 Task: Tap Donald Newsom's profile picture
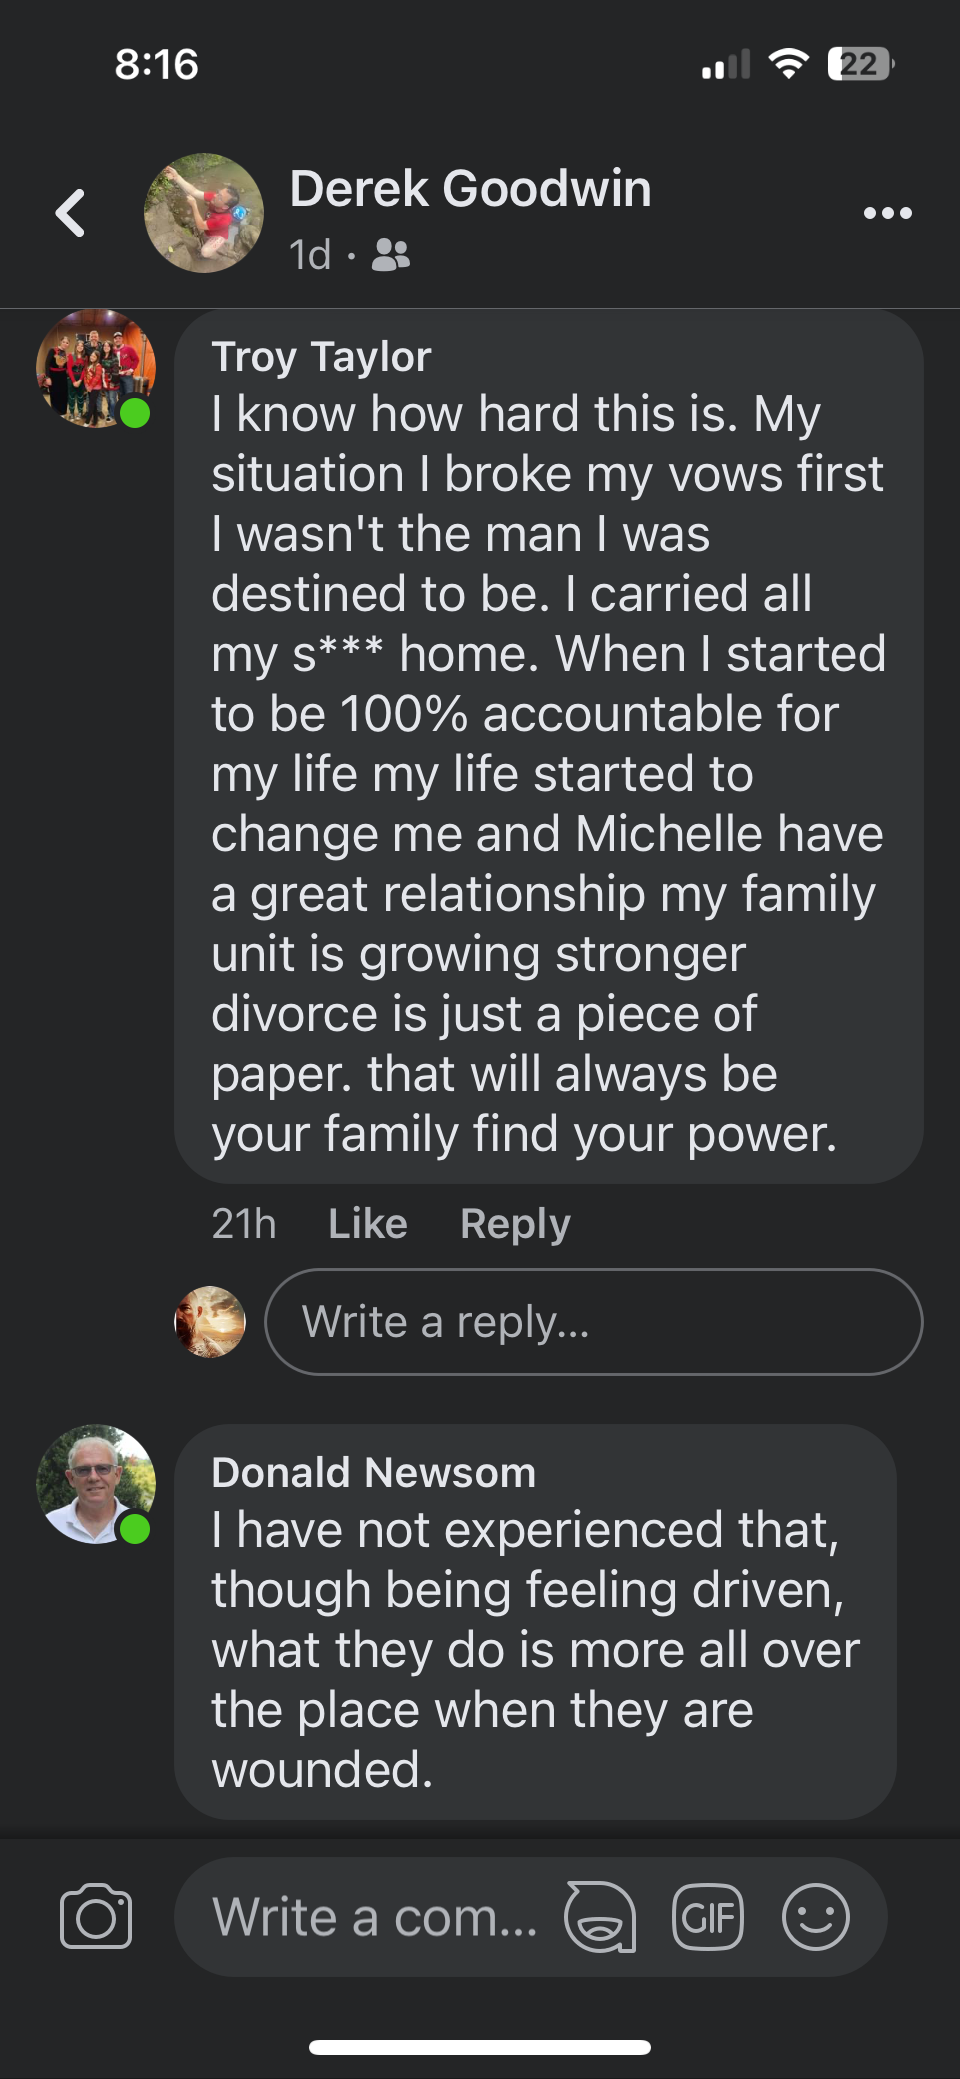click(x=95, y=1484)
